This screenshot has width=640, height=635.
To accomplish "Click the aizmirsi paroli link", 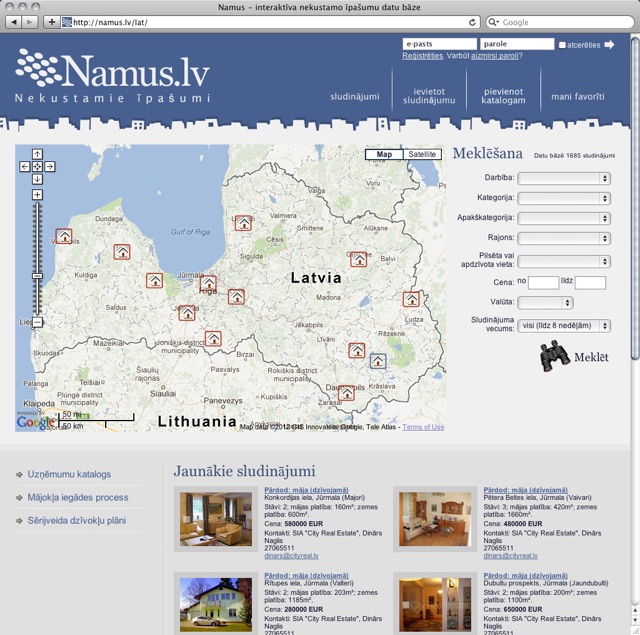I will pyautogui.click(x=495, y=56).
